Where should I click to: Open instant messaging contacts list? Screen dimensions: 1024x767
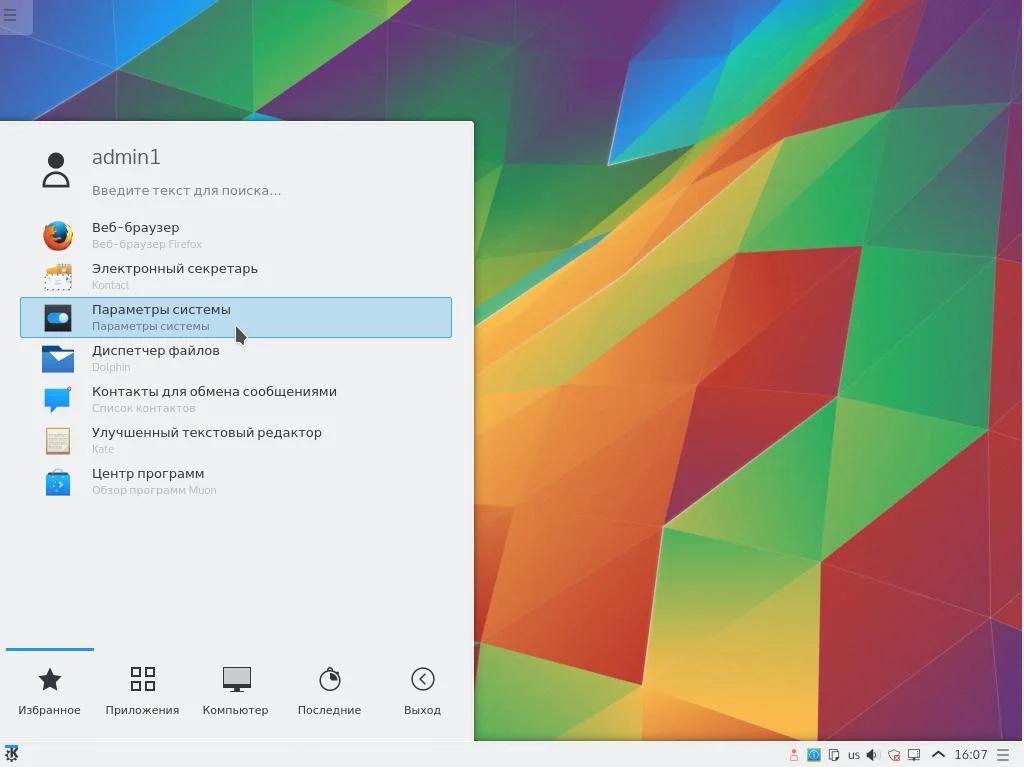236,400
